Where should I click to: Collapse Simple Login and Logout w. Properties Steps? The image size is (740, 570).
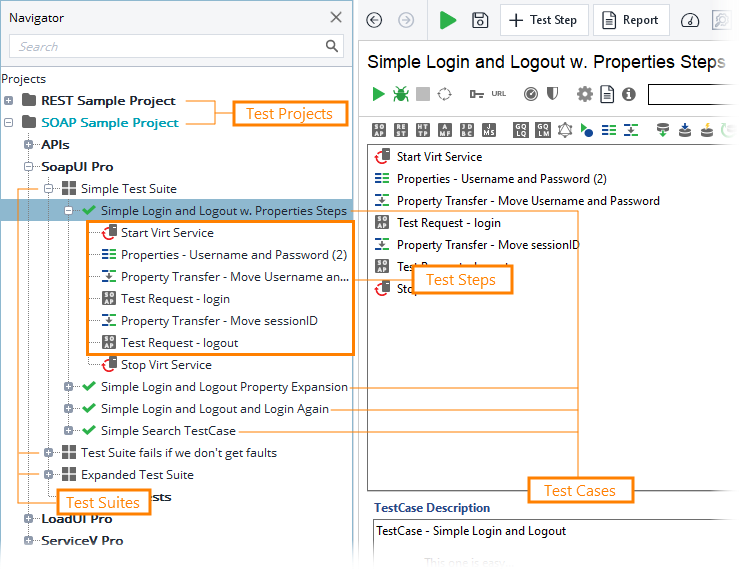68,210
